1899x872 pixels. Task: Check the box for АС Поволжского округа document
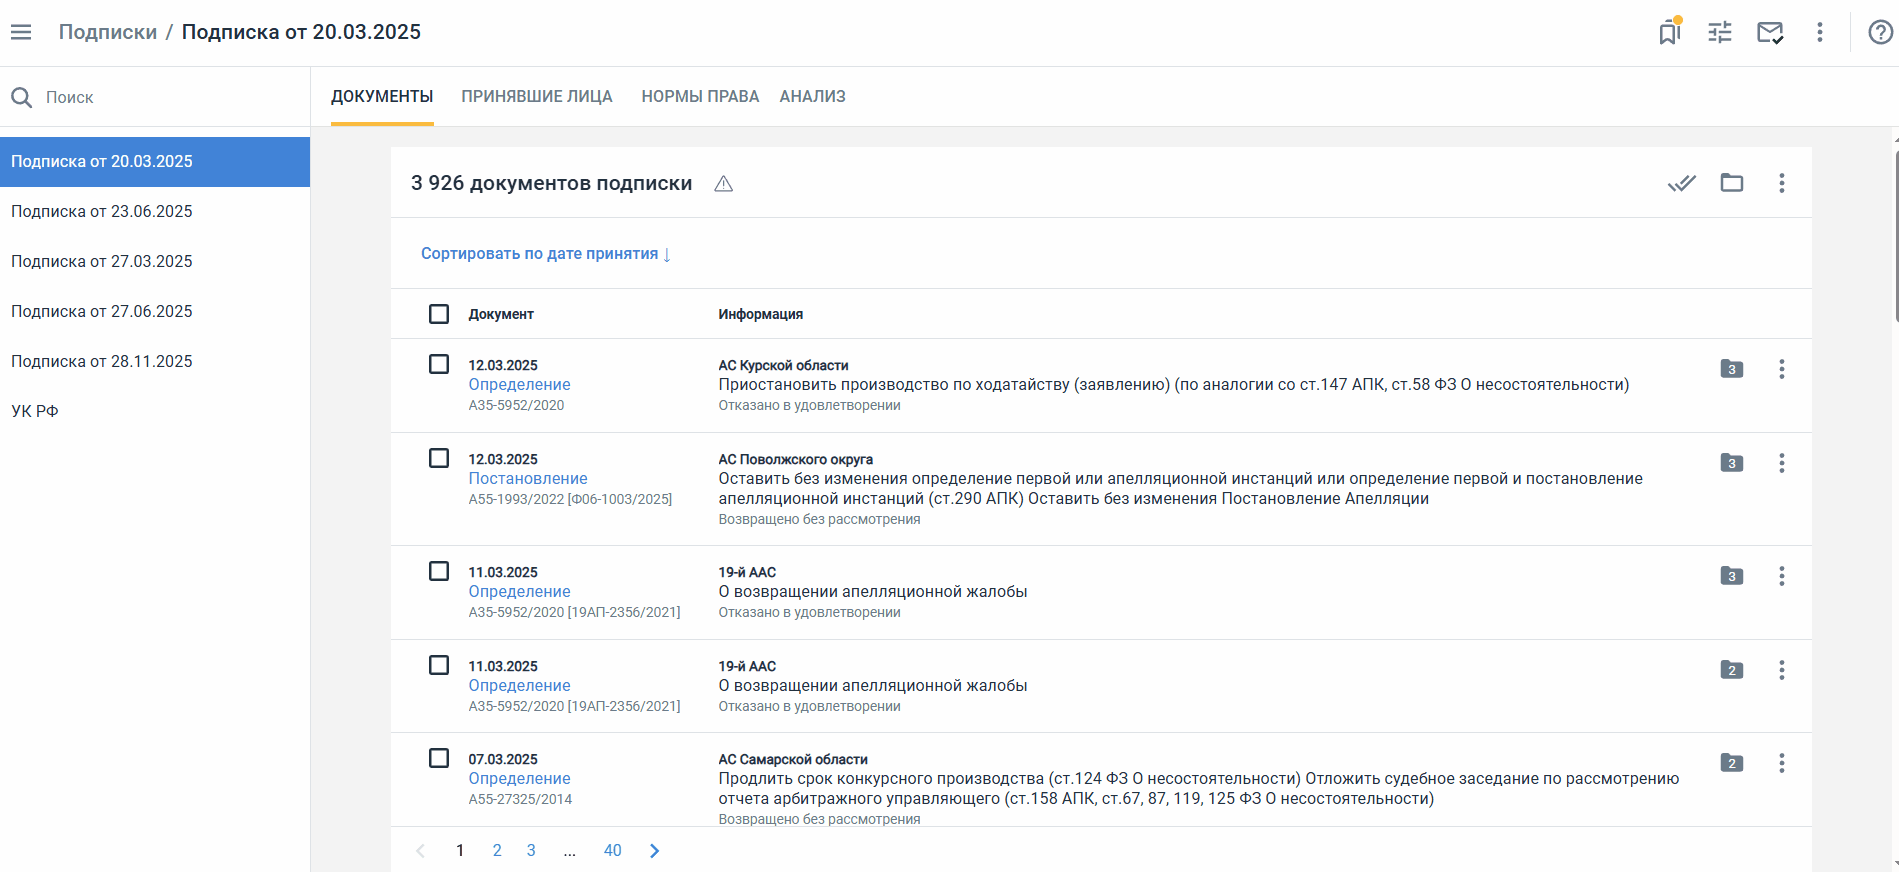[x=439, y=458]
